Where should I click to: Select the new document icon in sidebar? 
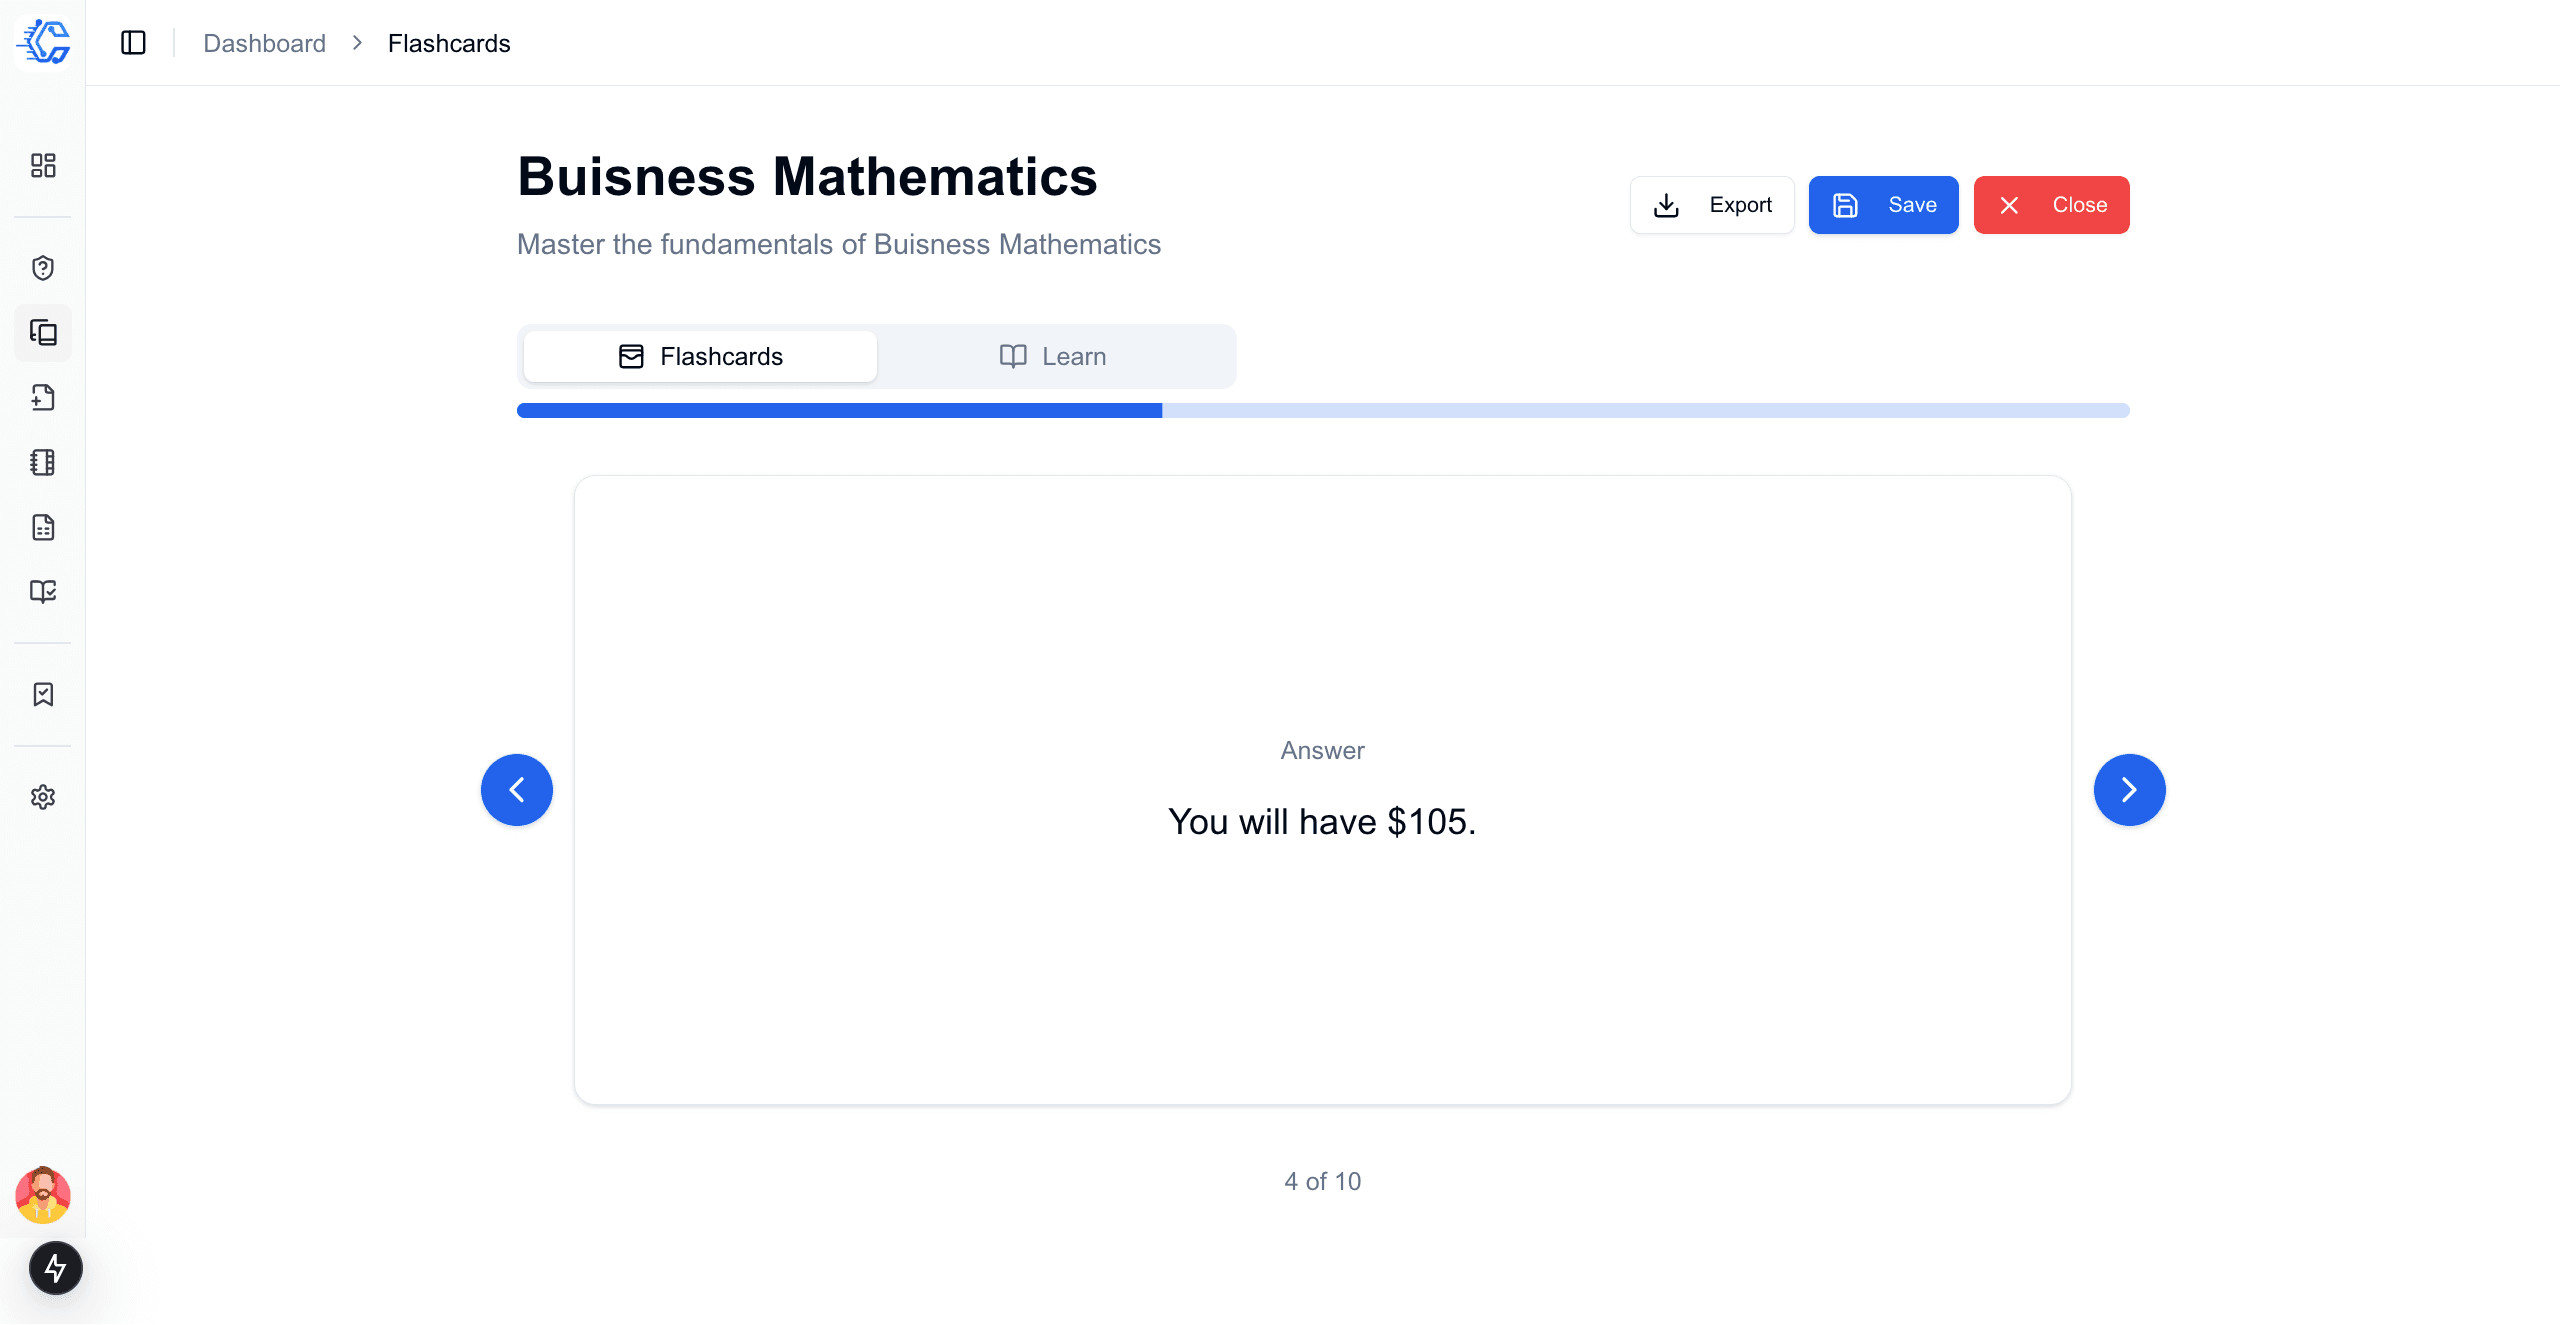click(43, 397)
